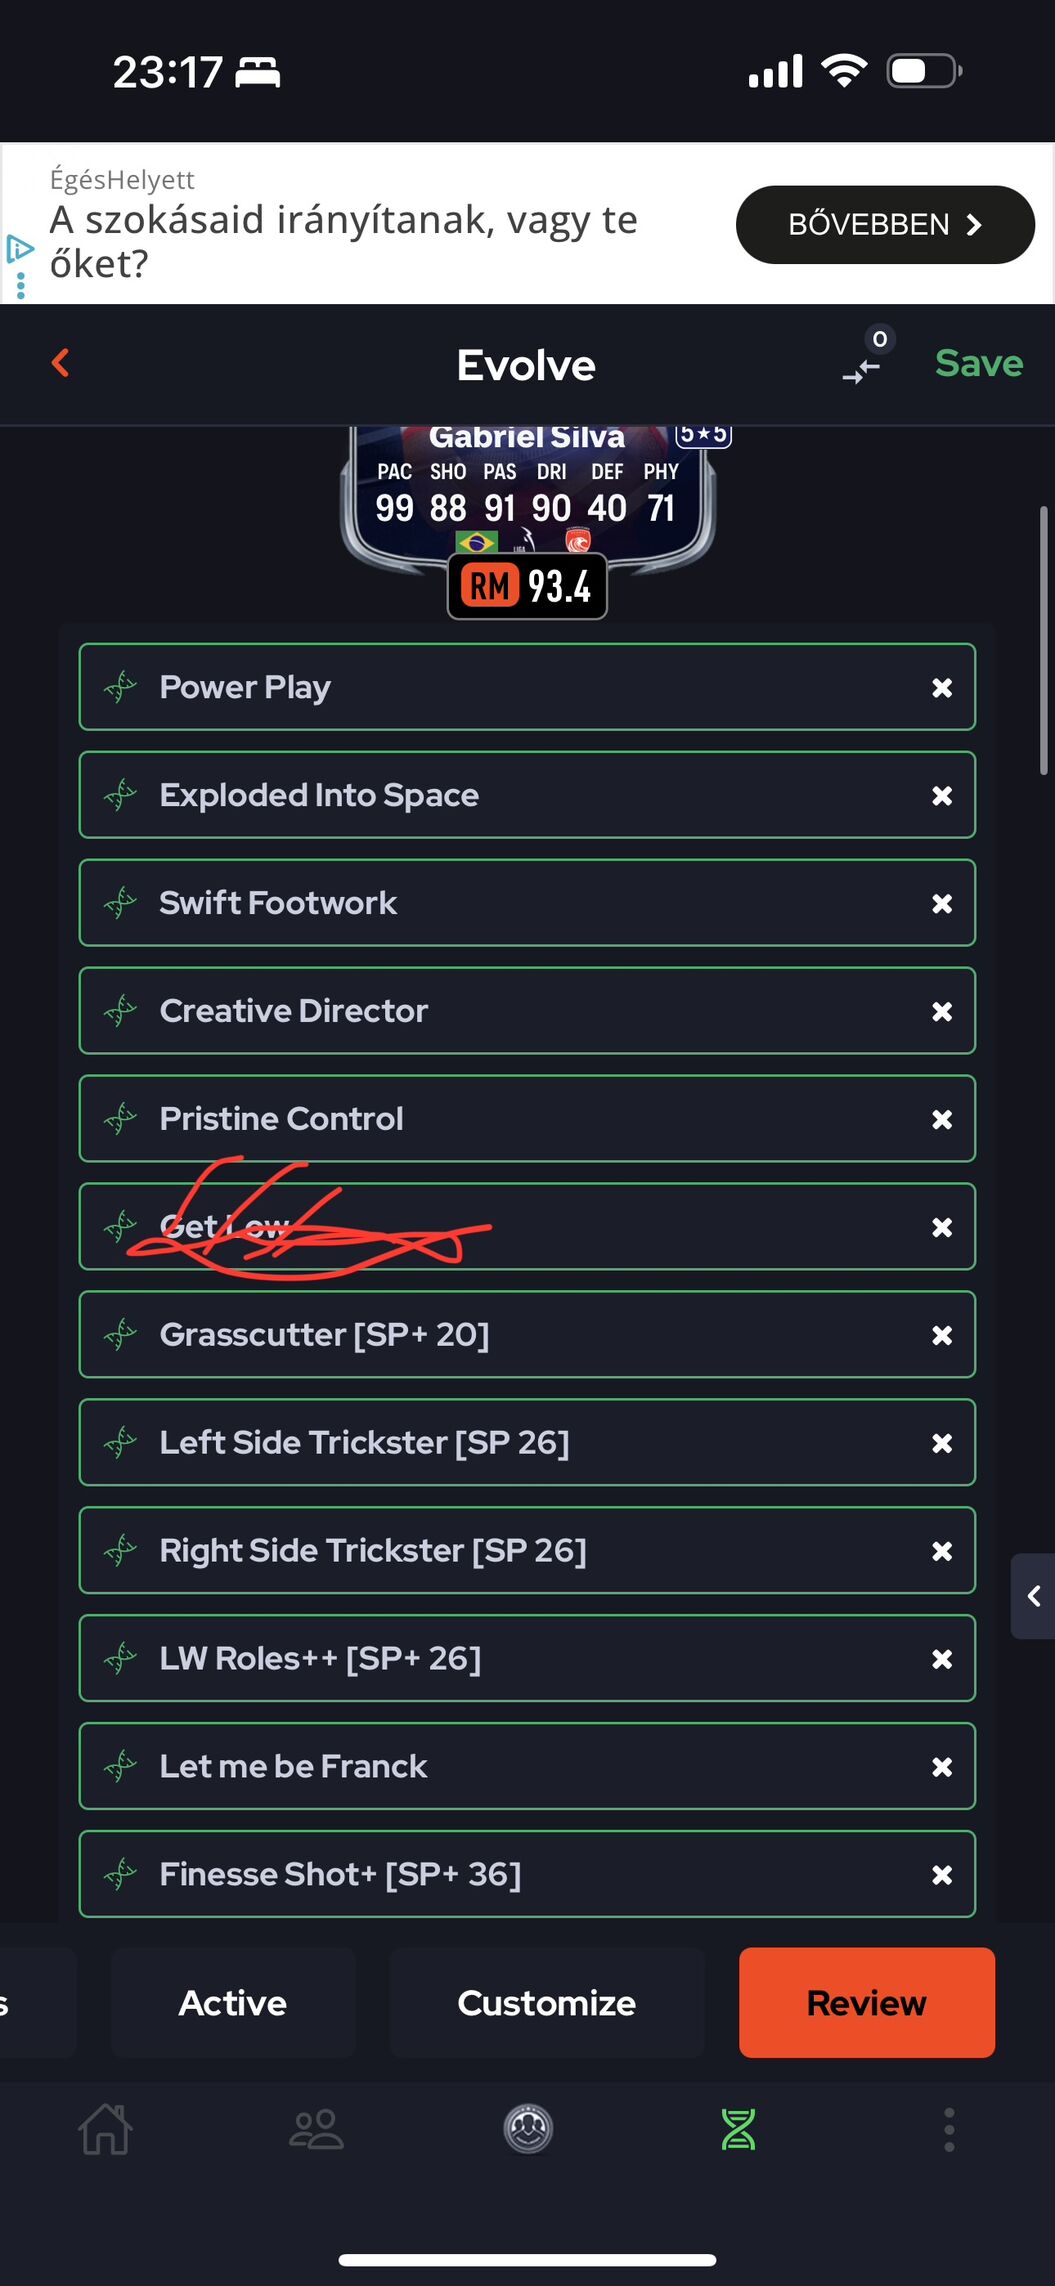Open the Grasscutter [SP+ 20] row
This screenshot has height=2286, width=1055.
click(500, 1335)
